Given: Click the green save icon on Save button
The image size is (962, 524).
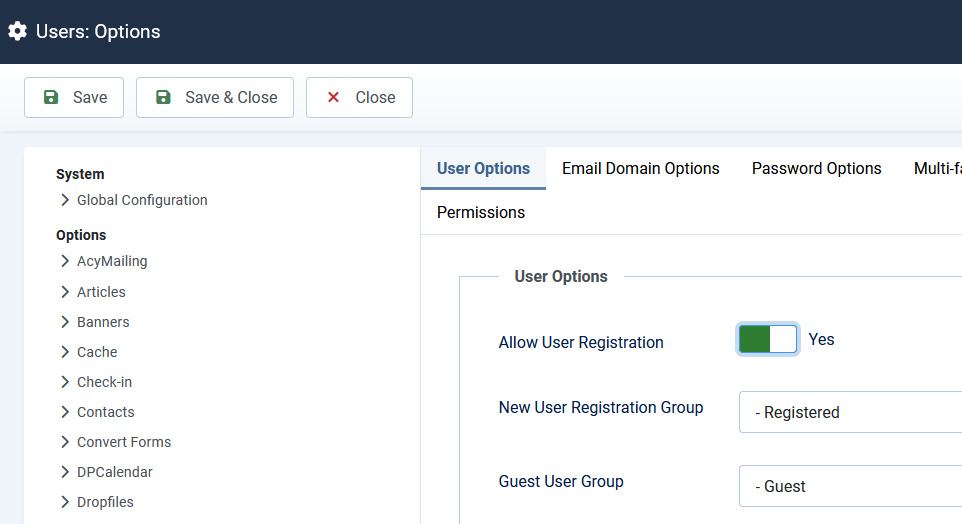Looking at the screenshot, I should [x=51, y=97].
